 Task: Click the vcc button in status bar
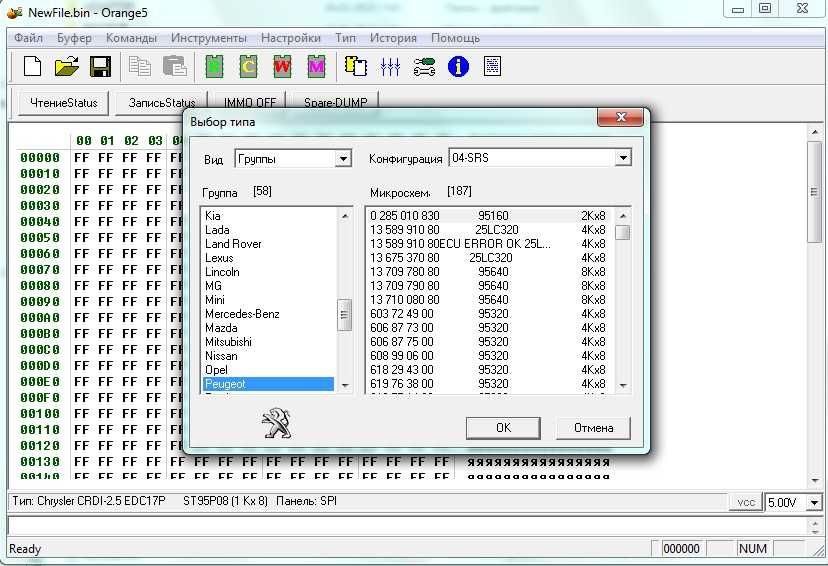point(746,502)
